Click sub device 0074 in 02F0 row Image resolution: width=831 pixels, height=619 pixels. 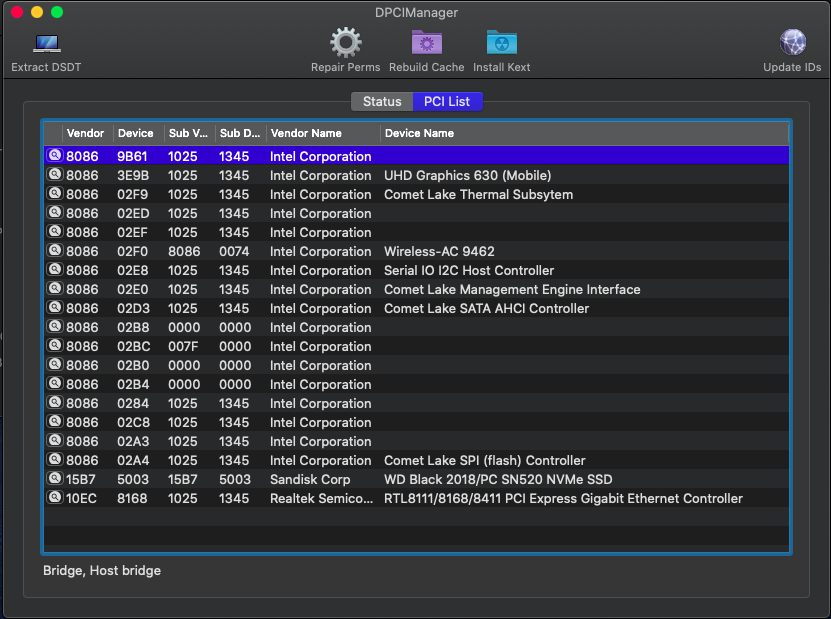(234, 251)
